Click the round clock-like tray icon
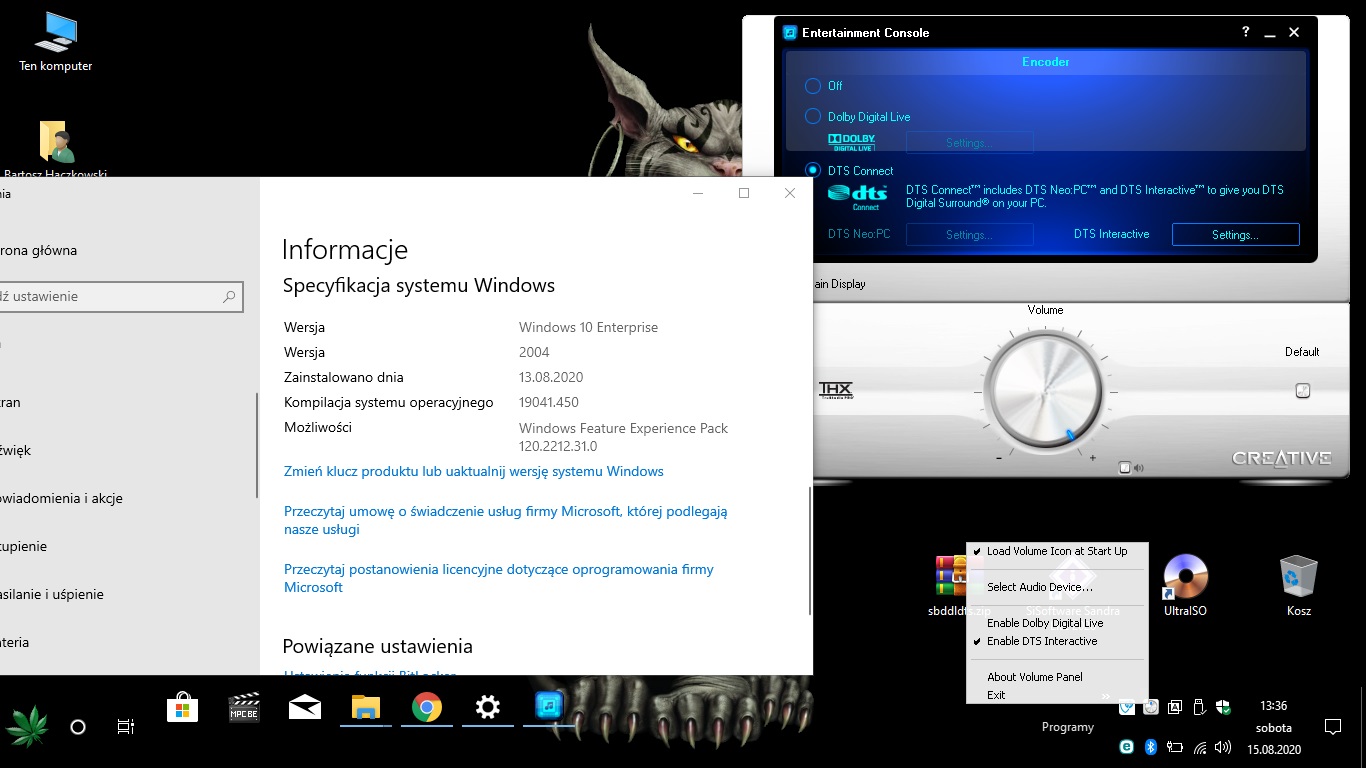Viewport: 1366px width, 768px height. [x=1151, y=707]
